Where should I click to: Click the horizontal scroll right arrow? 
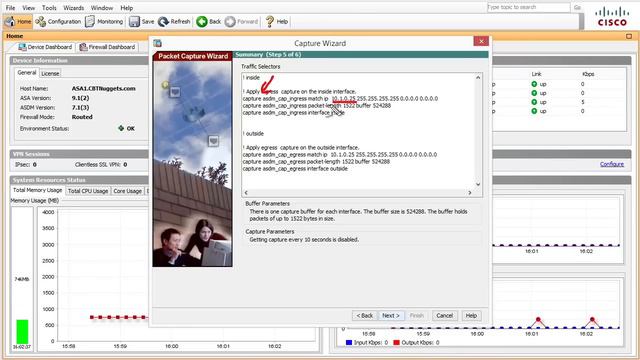click(470, 193)
